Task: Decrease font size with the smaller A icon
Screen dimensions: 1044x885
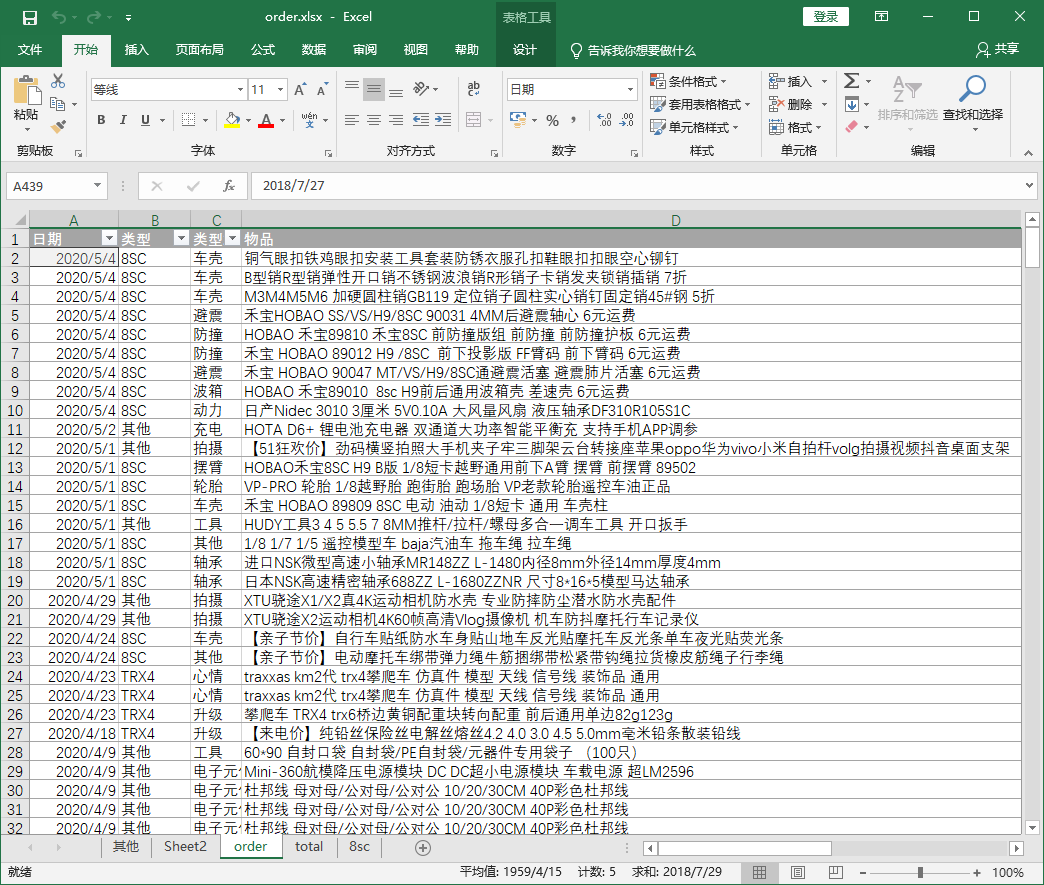Action: point(323,89)
